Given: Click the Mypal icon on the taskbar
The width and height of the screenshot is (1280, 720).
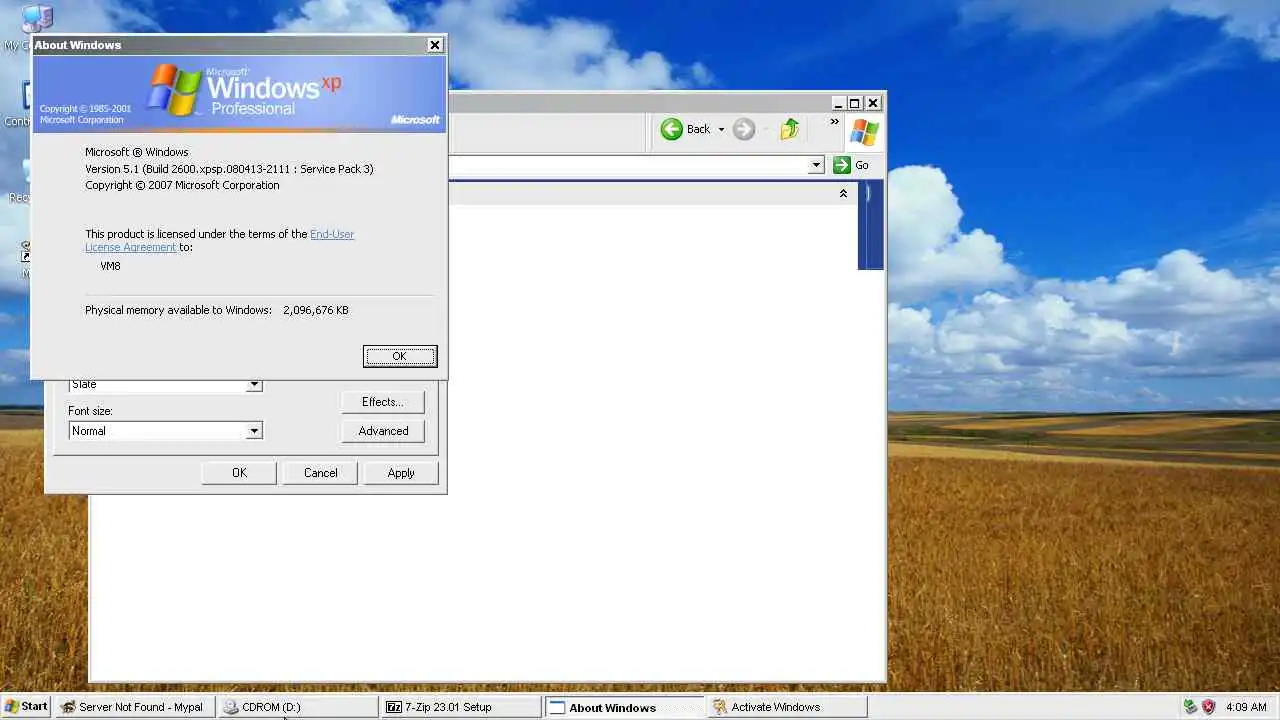Looking at the screenshot, I should tap(68, 707).
